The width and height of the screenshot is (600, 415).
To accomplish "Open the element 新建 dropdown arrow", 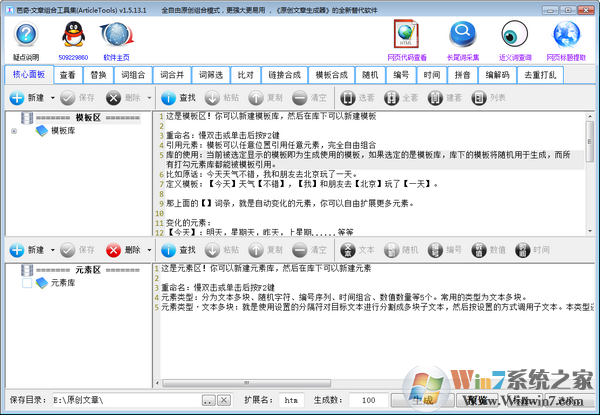I will click(52, 250).
